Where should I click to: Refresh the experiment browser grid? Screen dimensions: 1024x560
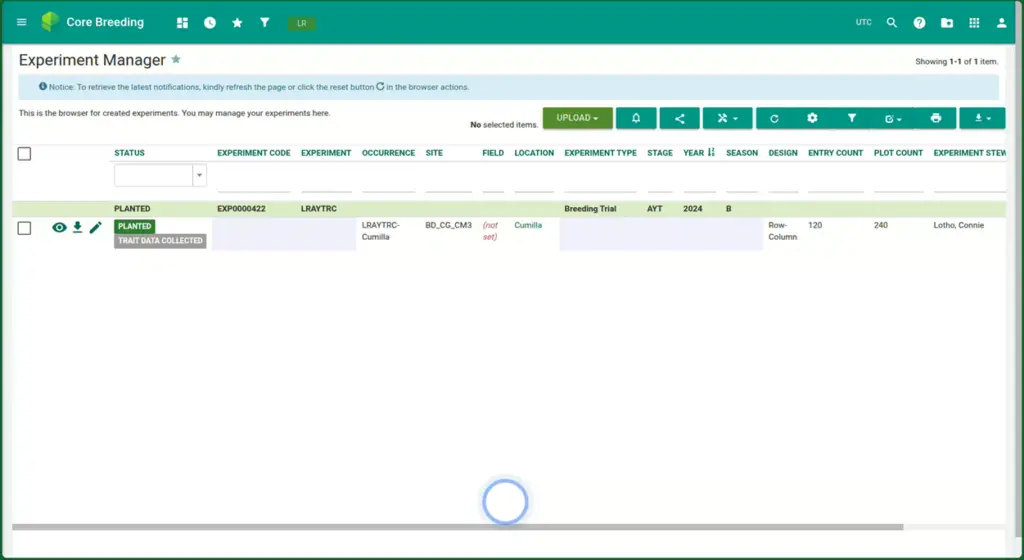pyautogui.click(x=774, y=118)
